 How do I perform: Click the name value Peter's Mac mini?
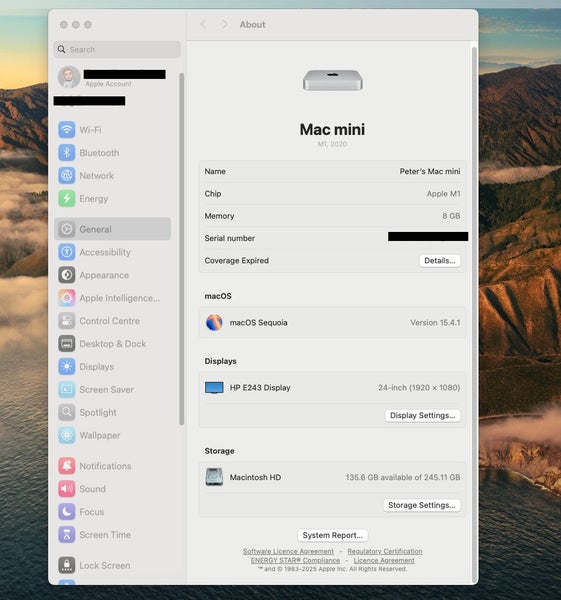click(x=430, y=171)
